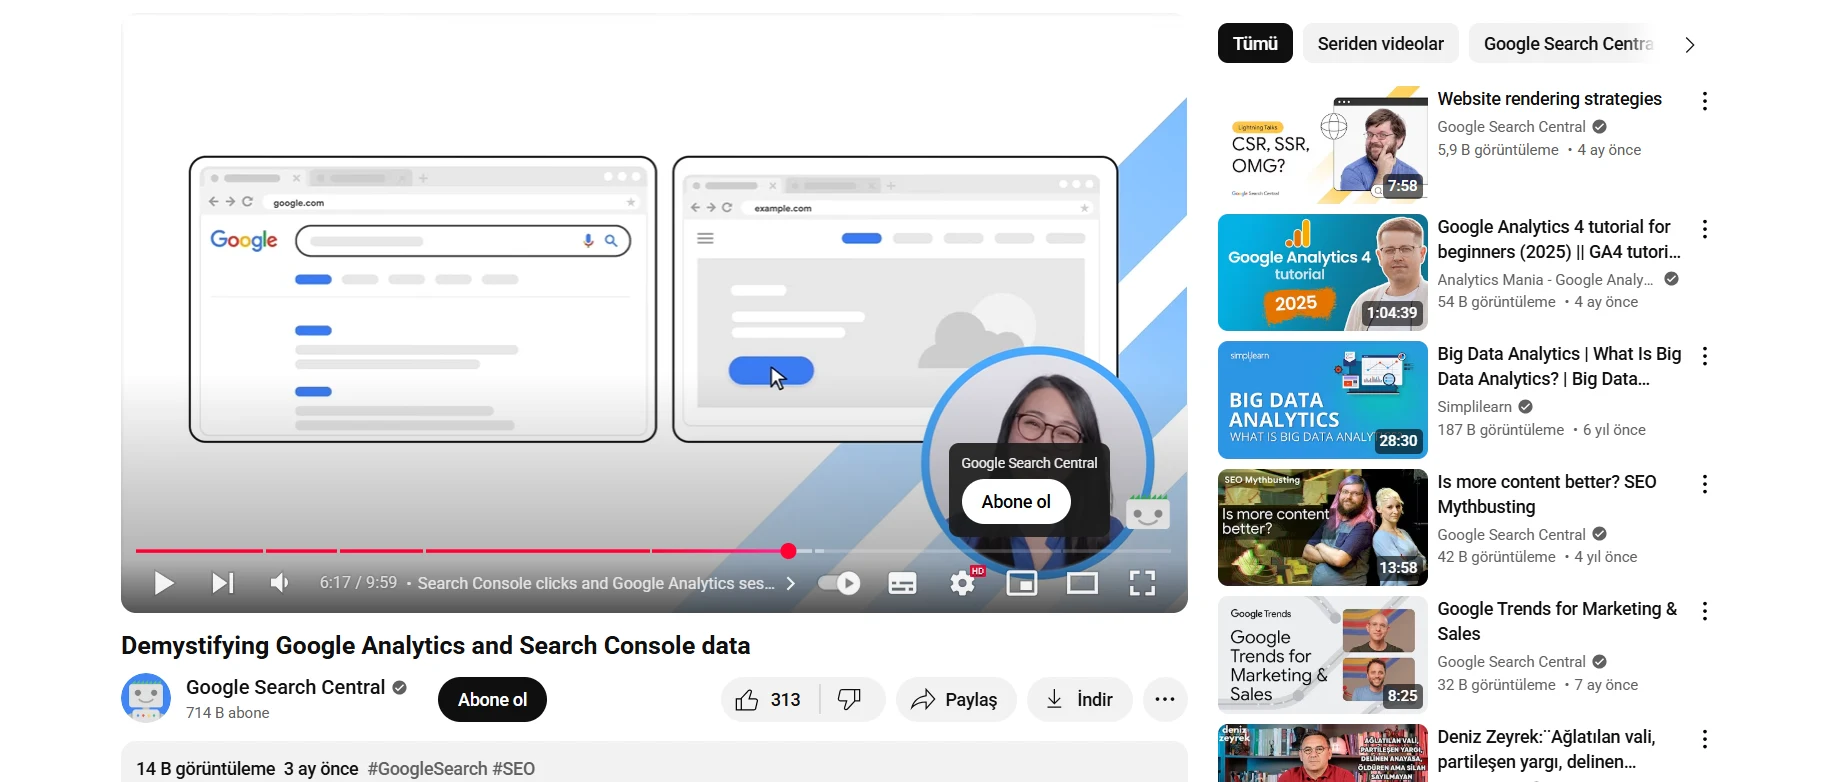Open the Google Search Central channel name below the video title
1828x782 pixels.
coord(285,687)
